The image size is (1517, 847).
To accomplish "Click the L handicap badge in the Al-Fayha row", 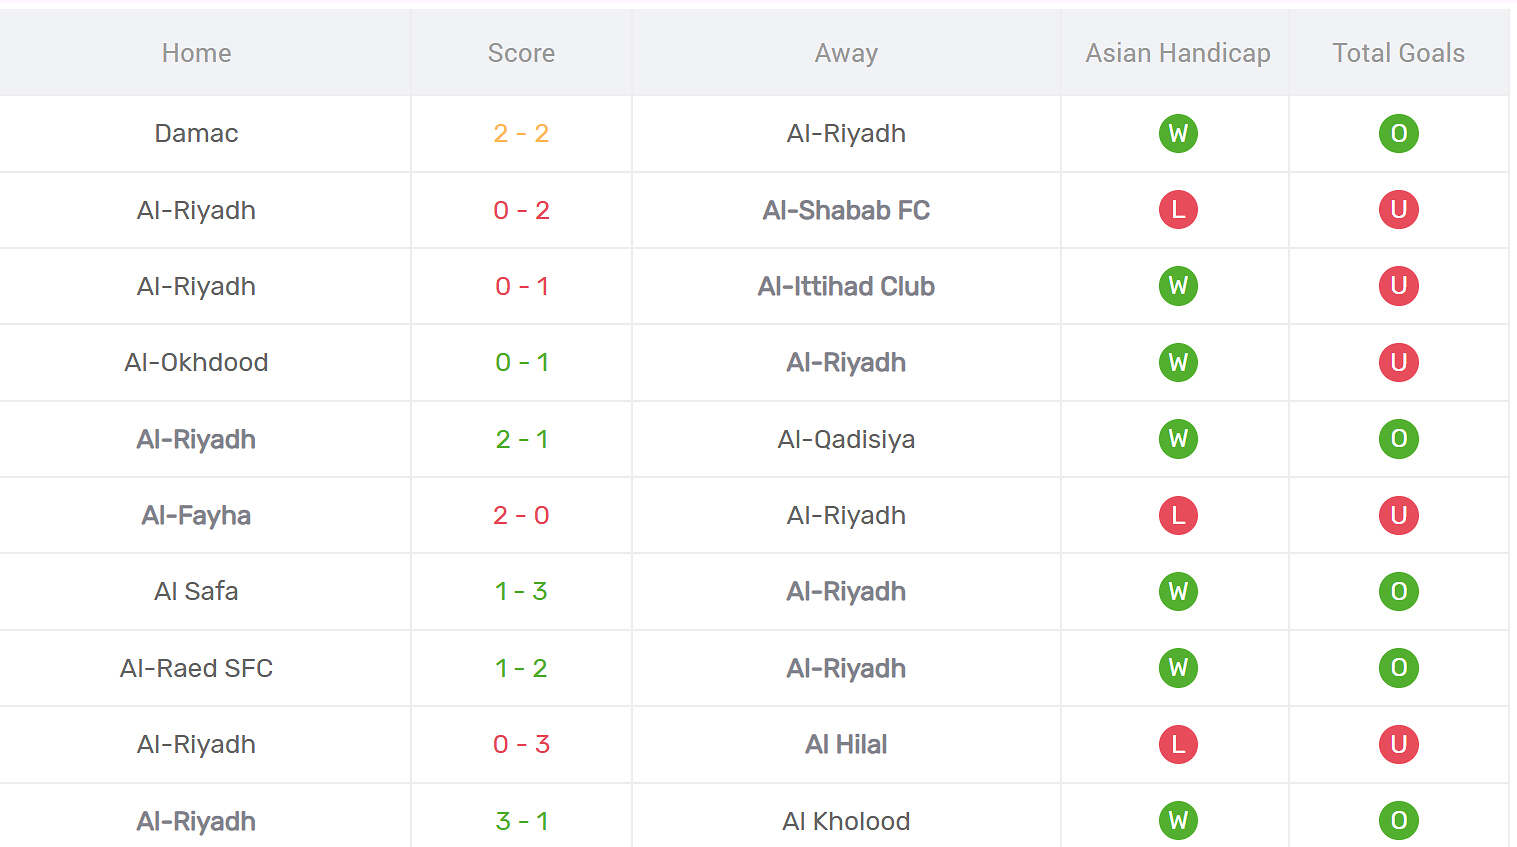I will 1178,515.
